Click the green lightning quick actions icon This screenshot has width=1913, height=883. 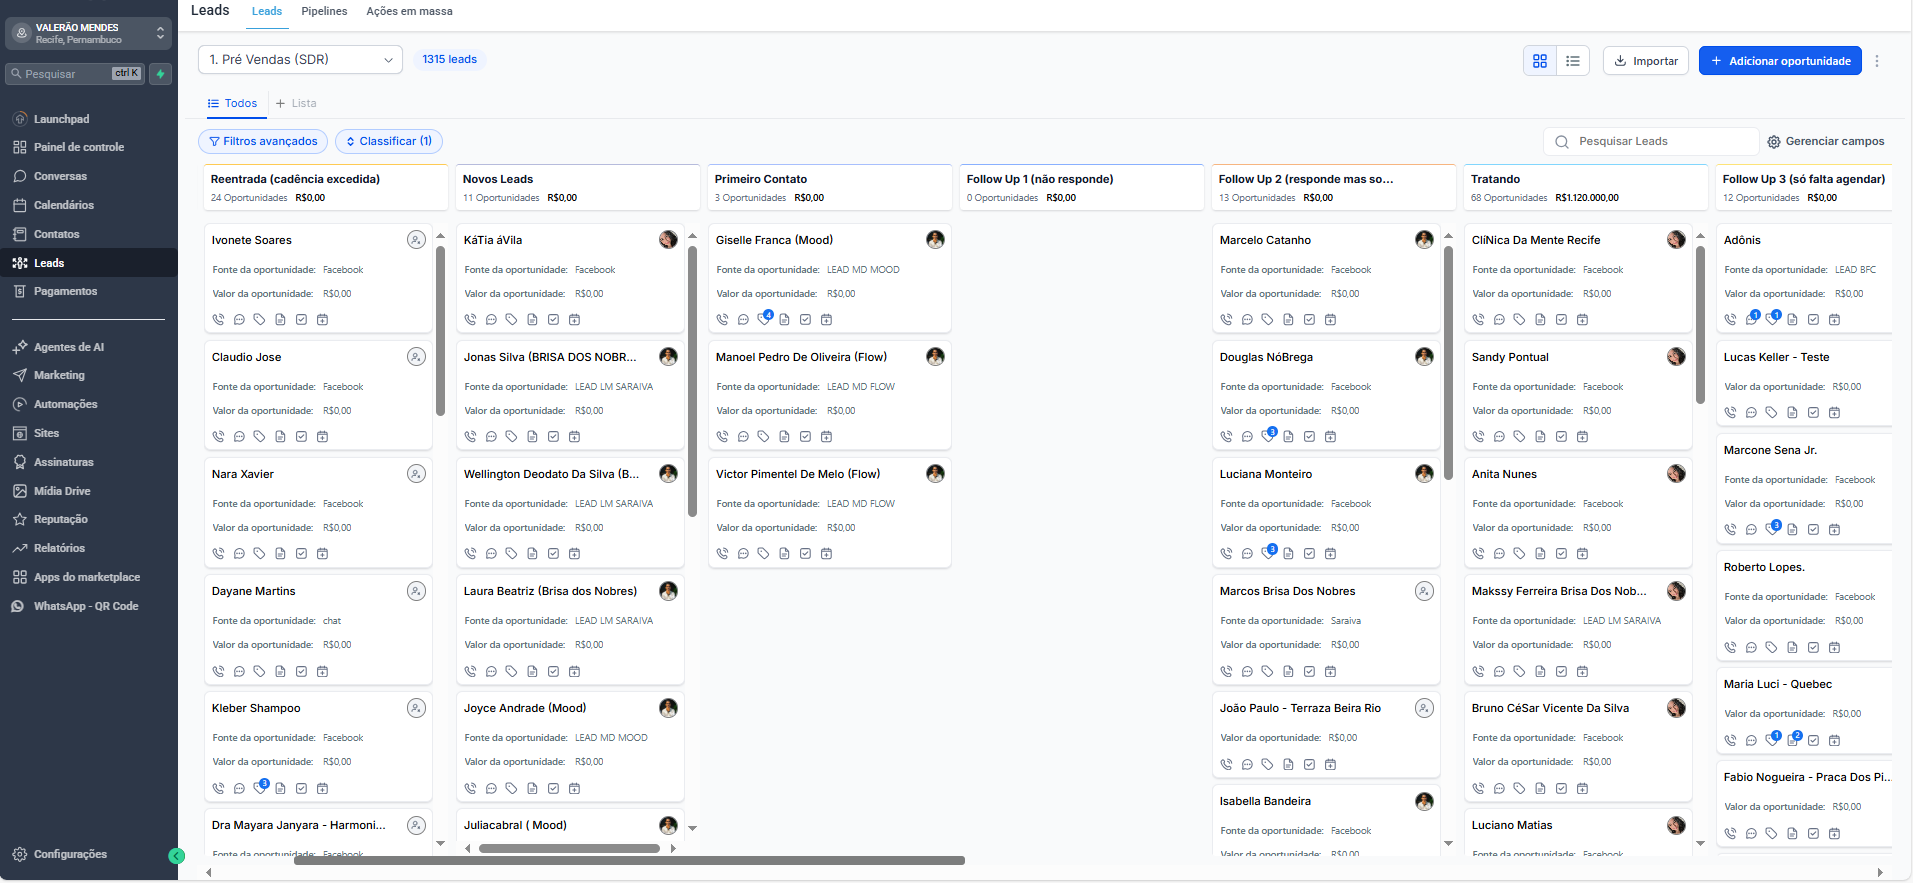[x=160, y=74]
